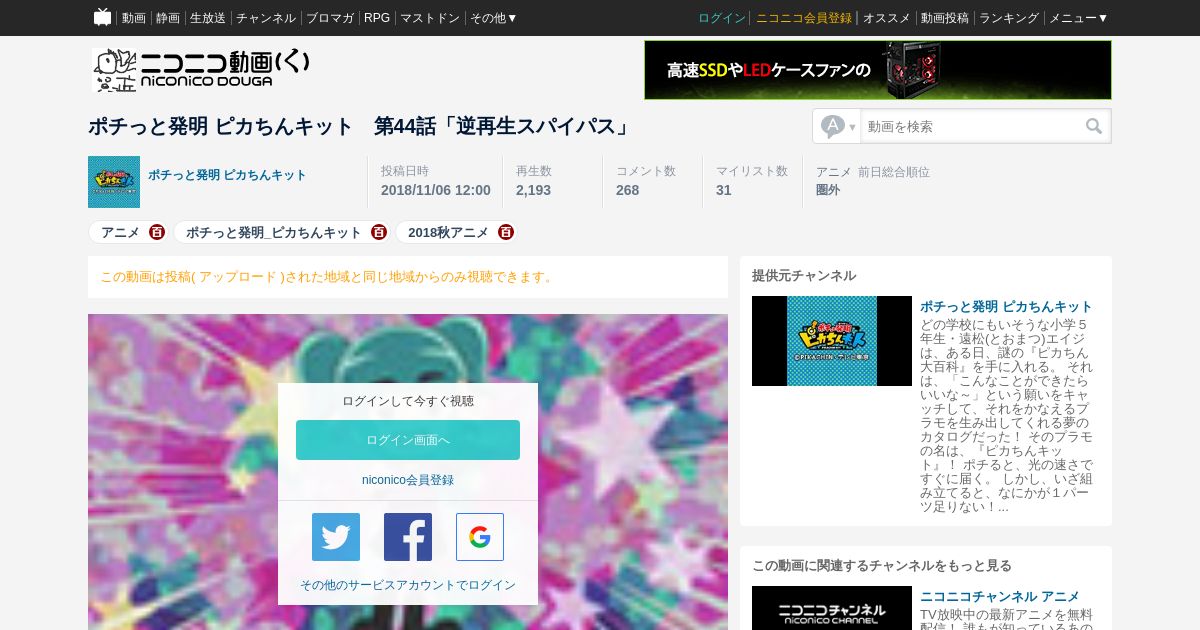Click ニコニコ会員登録 in the header
The image size is (1200, 630).
coord(804,18)
